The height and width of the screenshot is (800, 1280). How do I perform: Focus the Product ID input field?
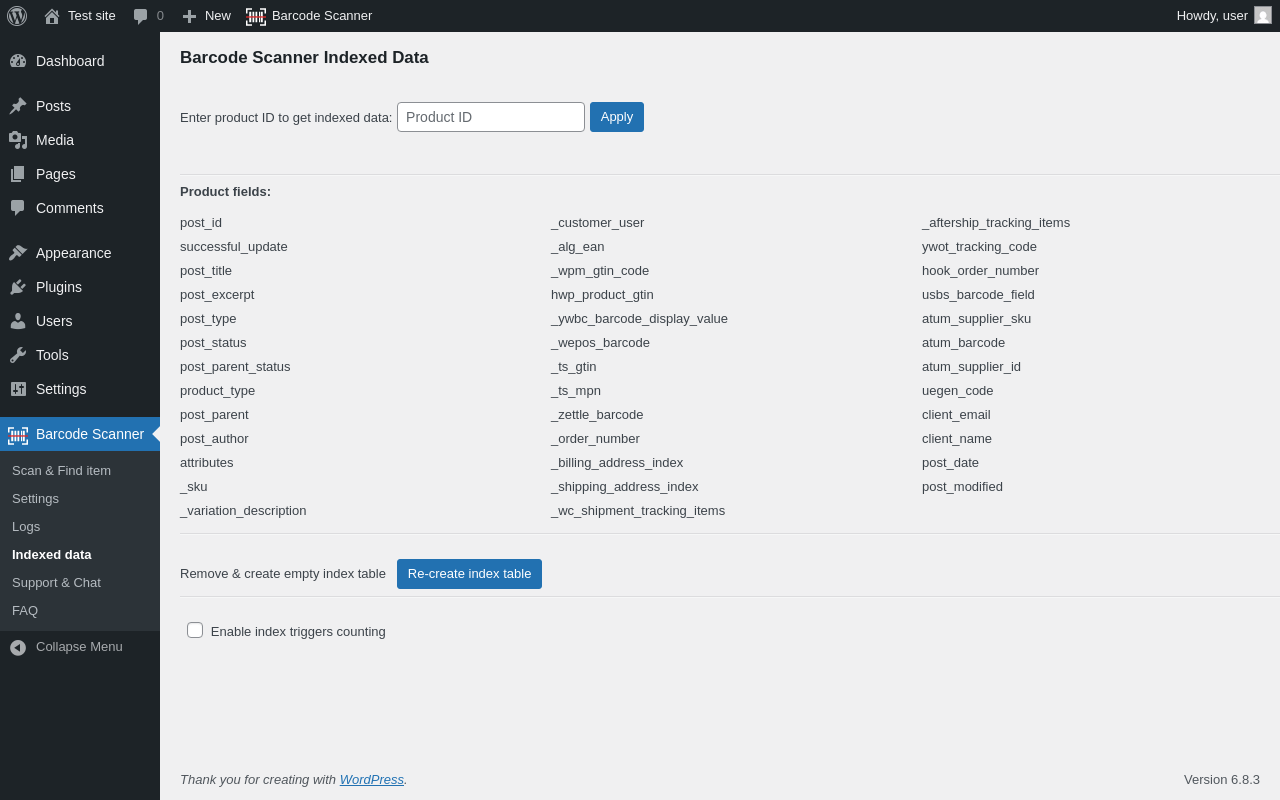coord(490,117)
